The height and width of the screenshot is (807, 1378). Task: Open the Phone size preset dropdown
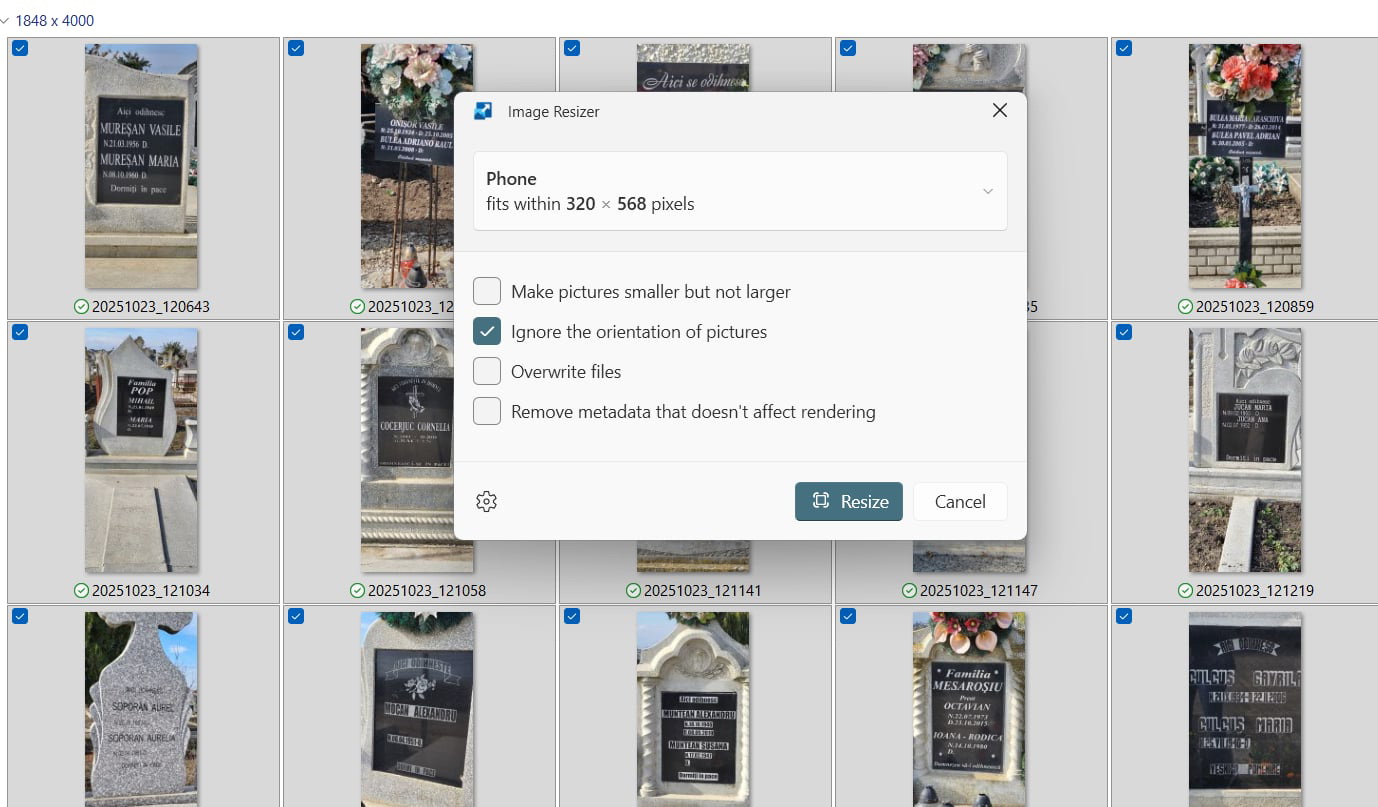click(740, 191)
